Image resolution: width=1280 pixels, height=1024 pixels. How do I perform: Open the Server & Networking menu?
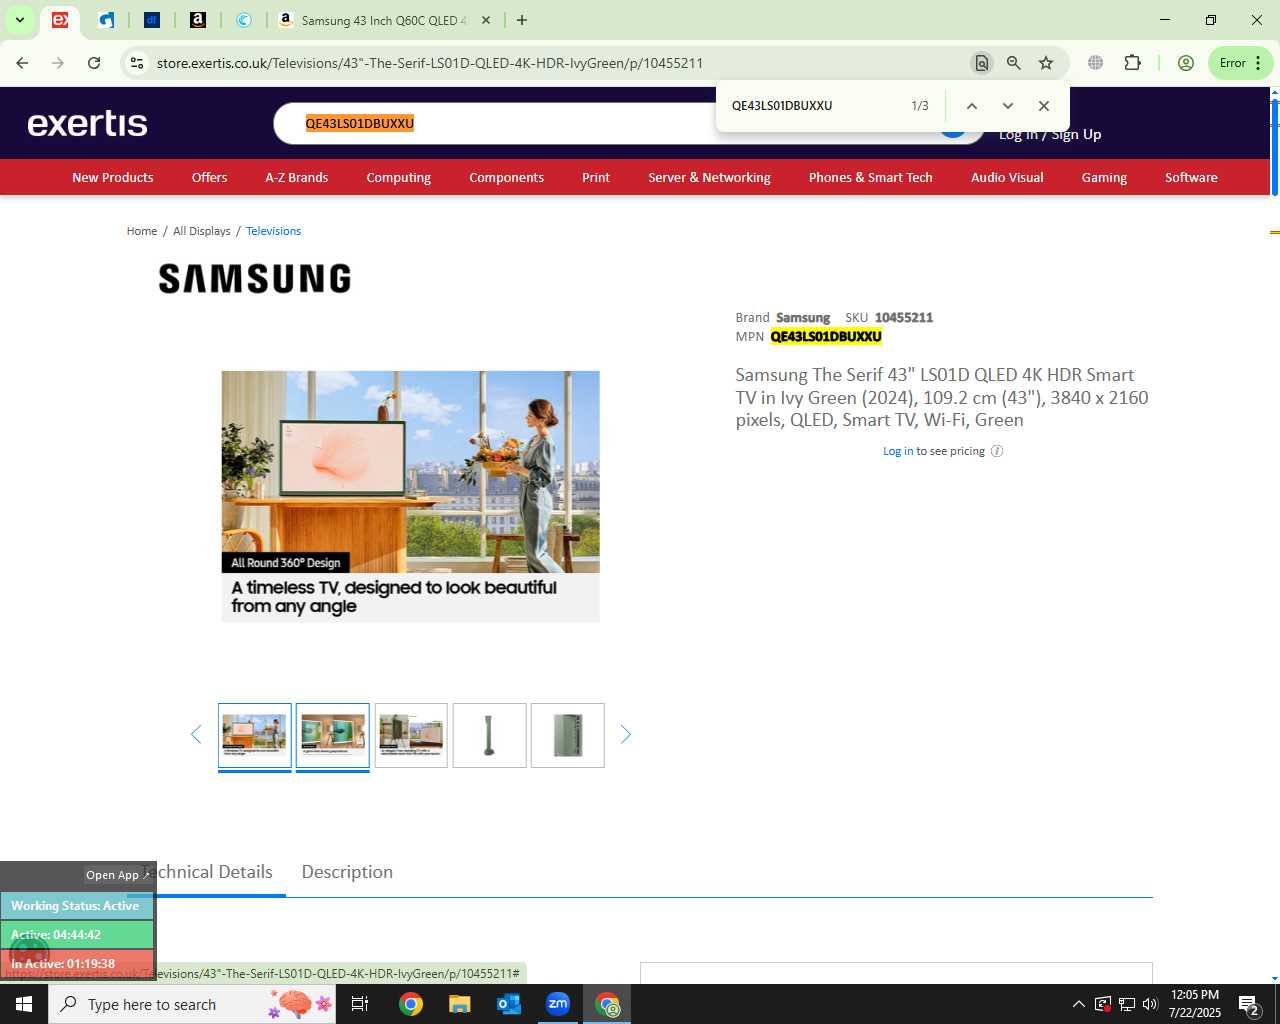pos(709,177)
